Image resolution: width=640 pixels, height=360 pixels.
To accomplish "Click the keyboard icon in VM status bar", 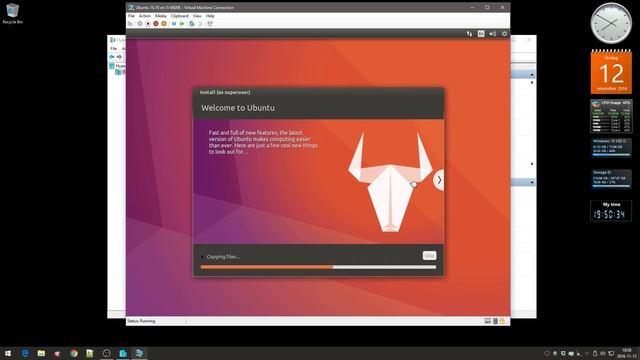I will click(x=487, y=321).
